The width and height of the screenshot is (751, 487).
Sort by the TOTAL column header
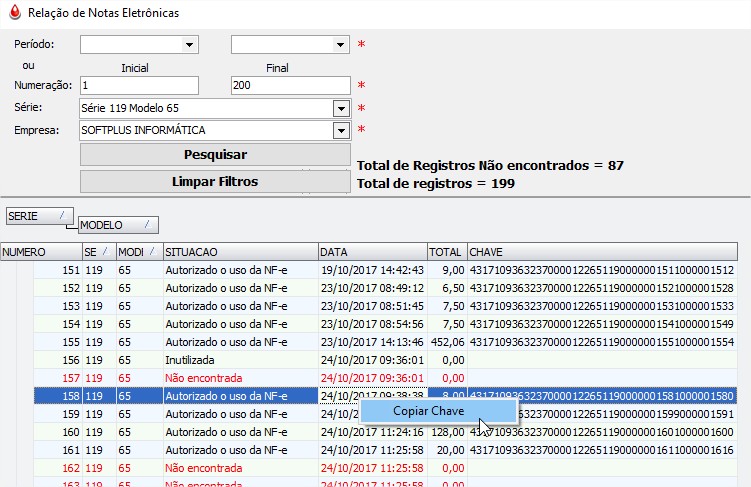tap(447, 252)
